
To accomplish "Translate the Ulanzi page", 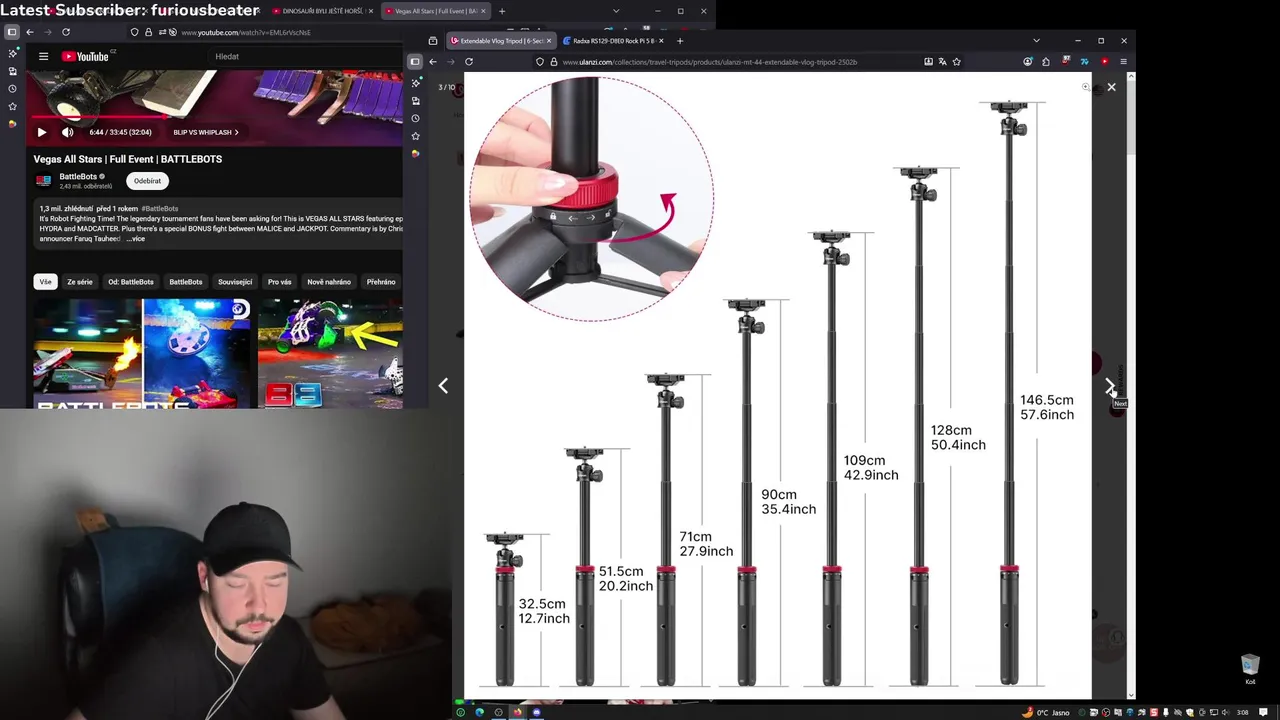I will [x=942, y=62].
